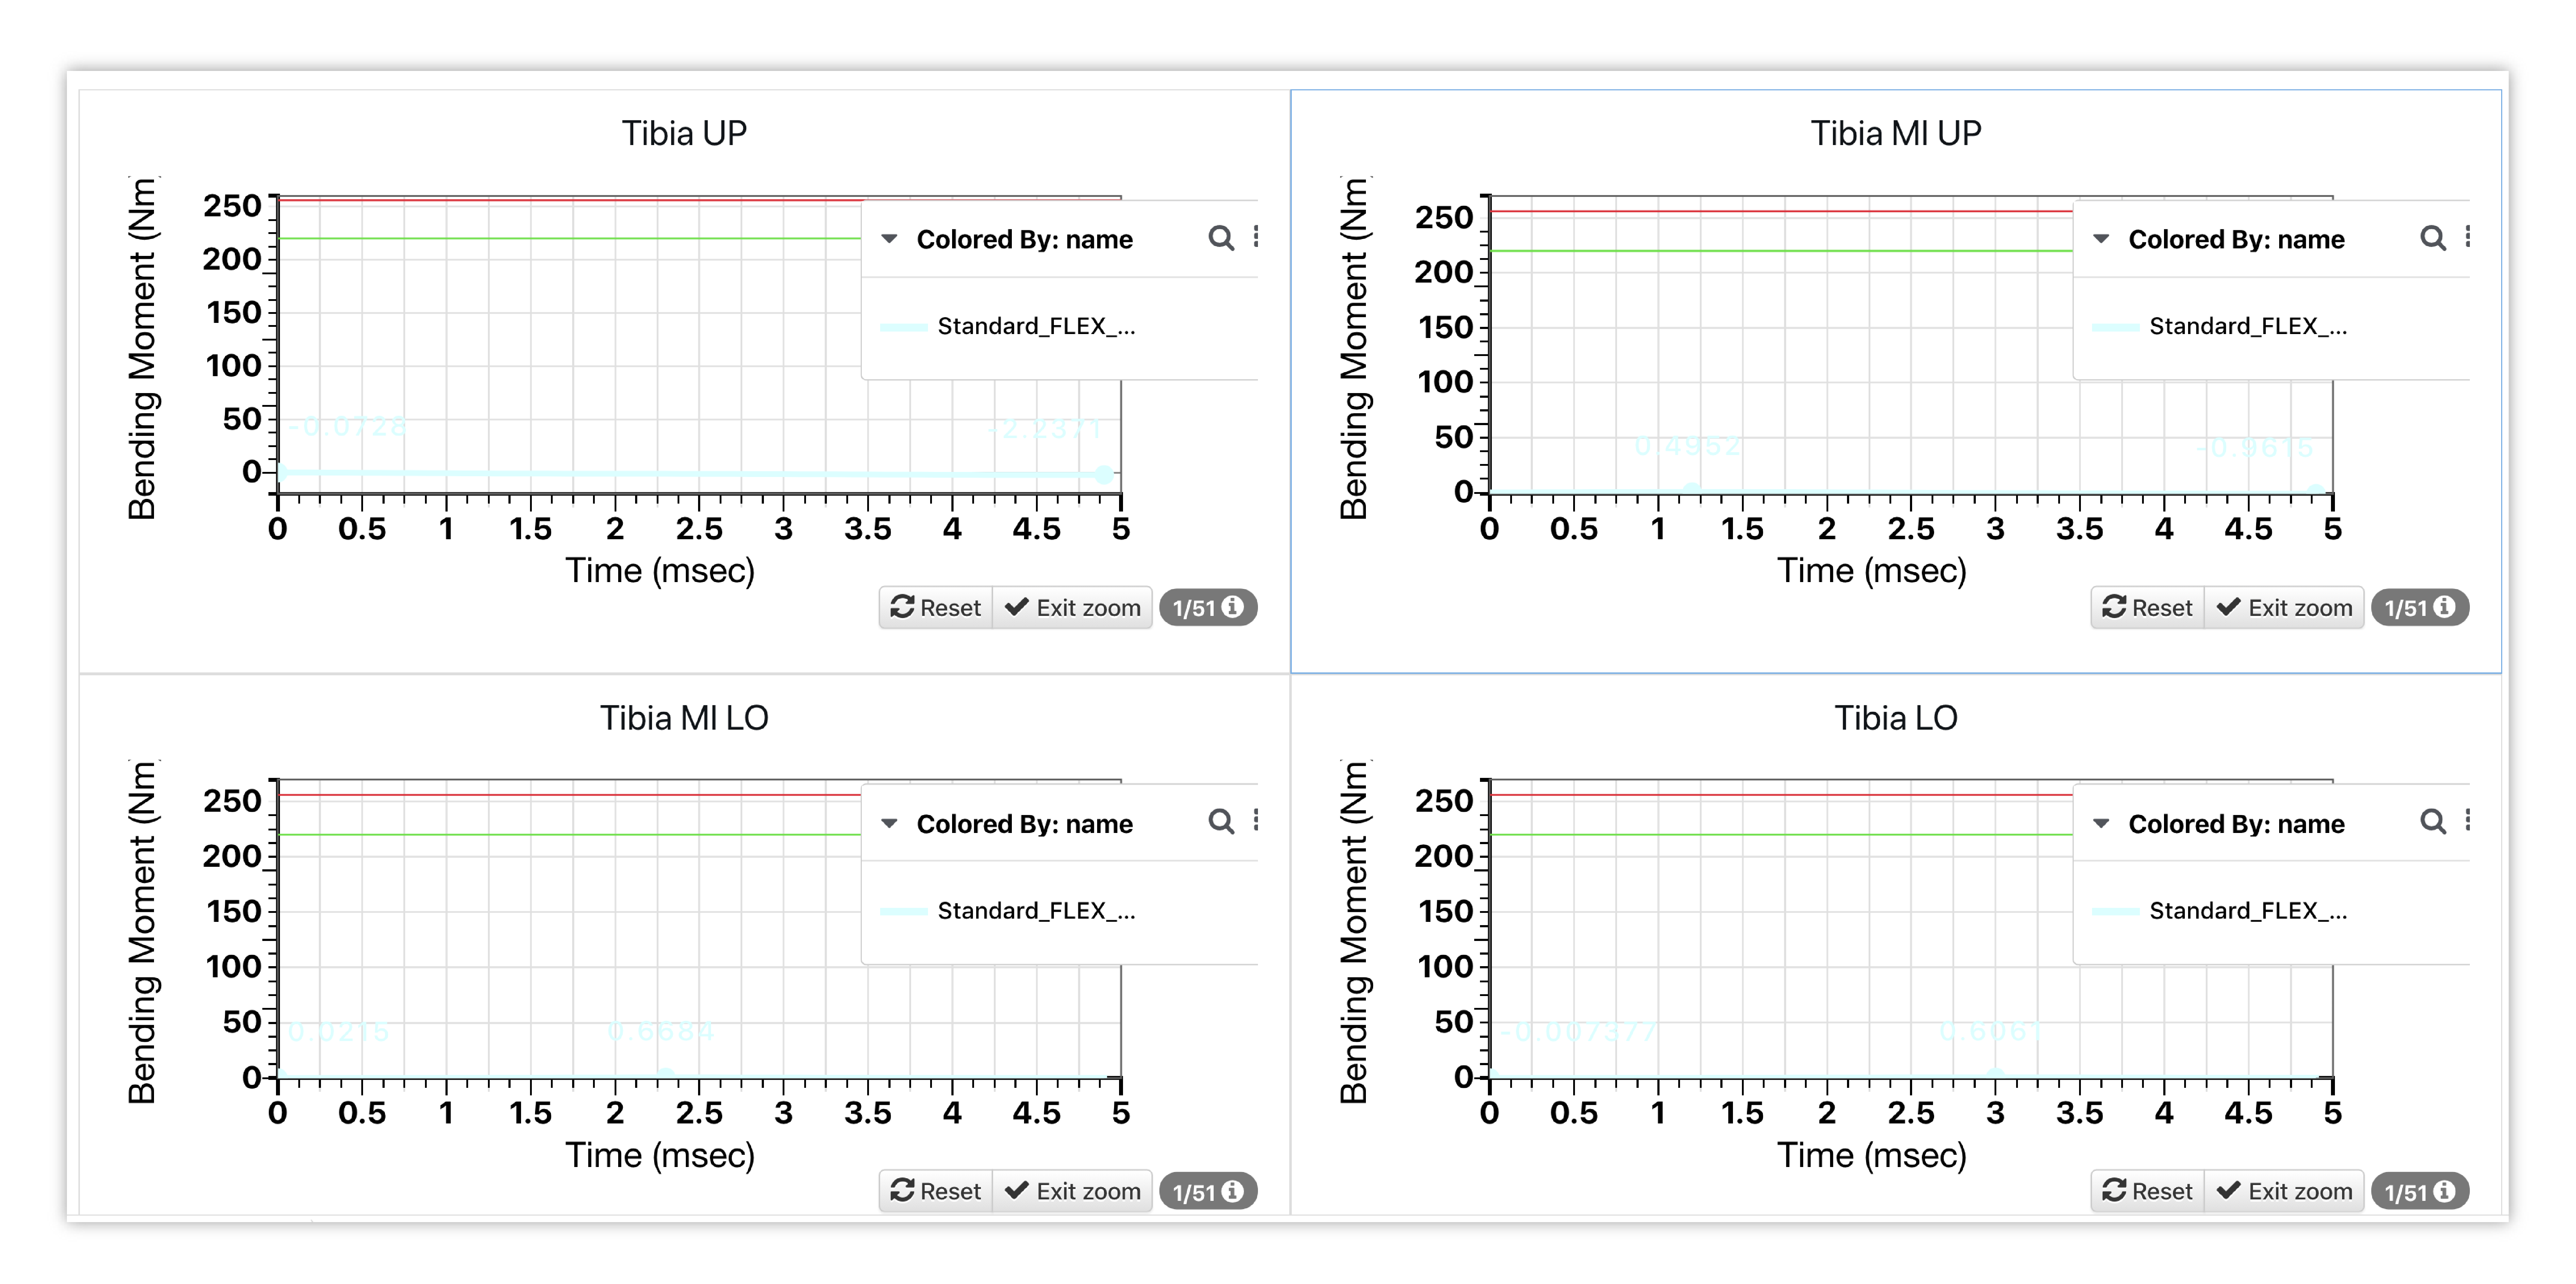Click the 1/51 info badge in Tibia MI UP

coord(2420,608)
